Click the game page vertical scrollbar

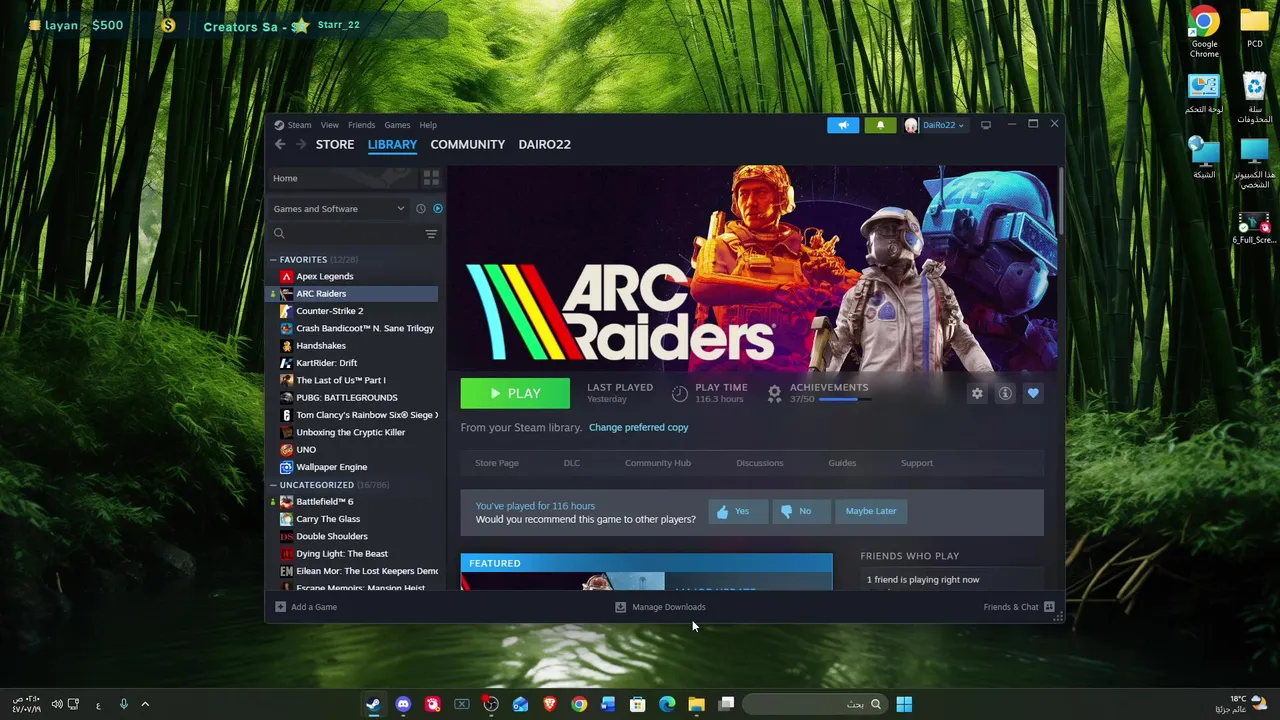click(1061, 203)
